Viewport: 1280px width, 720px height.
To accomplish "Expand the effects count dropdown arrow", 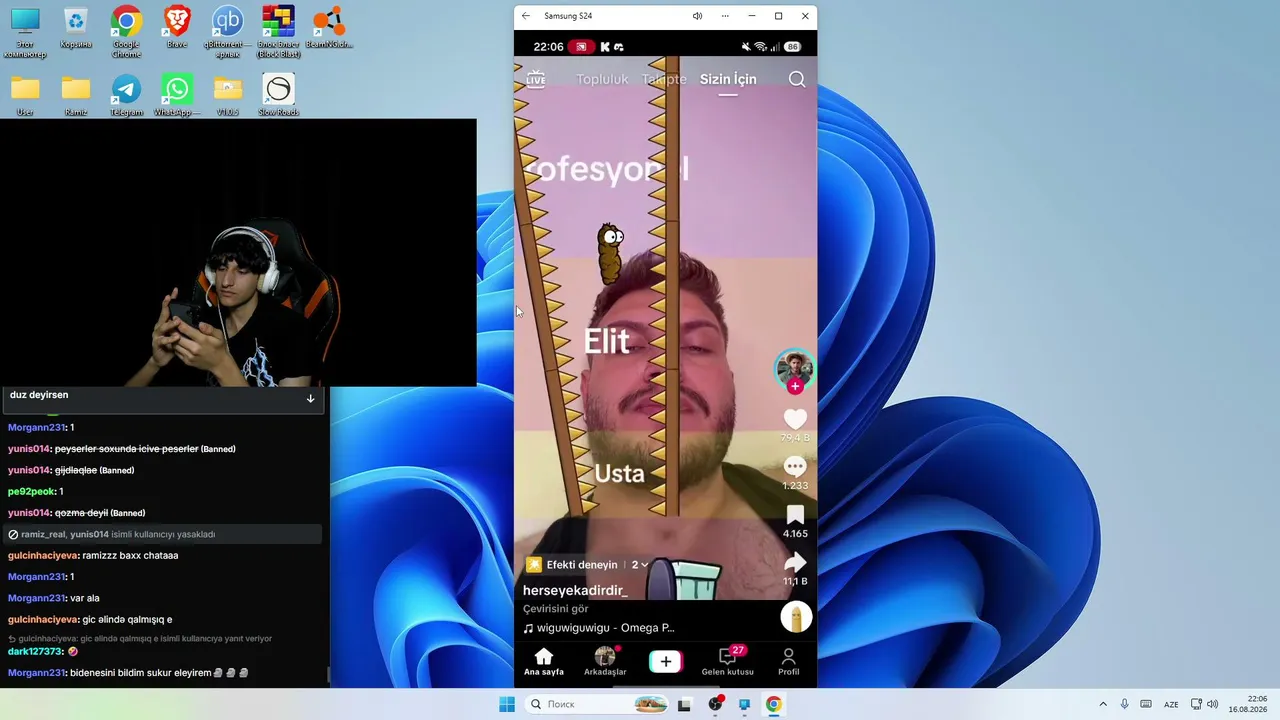I will click(x=644, y=565).
